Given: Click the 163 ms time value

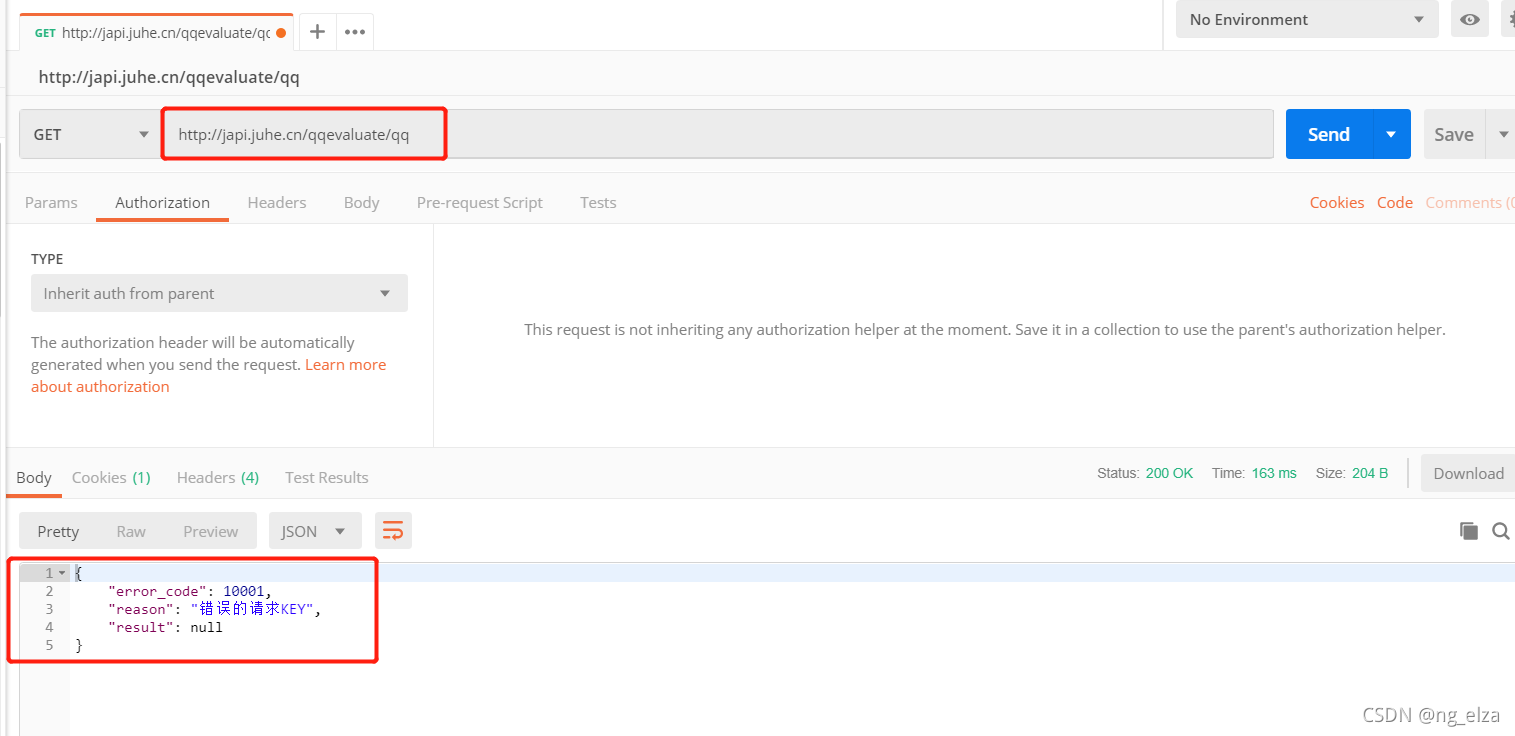Looking at the screenshot, I should pyautogui.click(x=1274, y=473).
